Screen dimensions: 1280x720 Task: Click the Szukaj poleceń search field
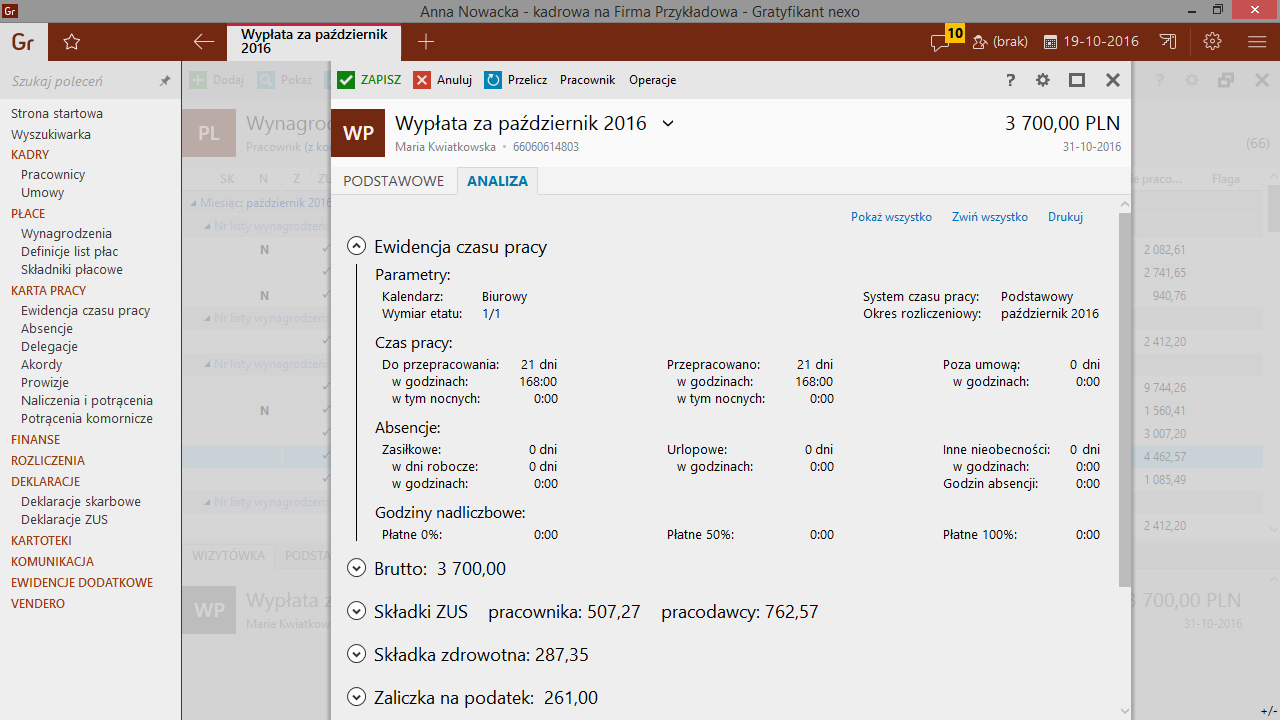pyautogui.click(x=80, y=81)
